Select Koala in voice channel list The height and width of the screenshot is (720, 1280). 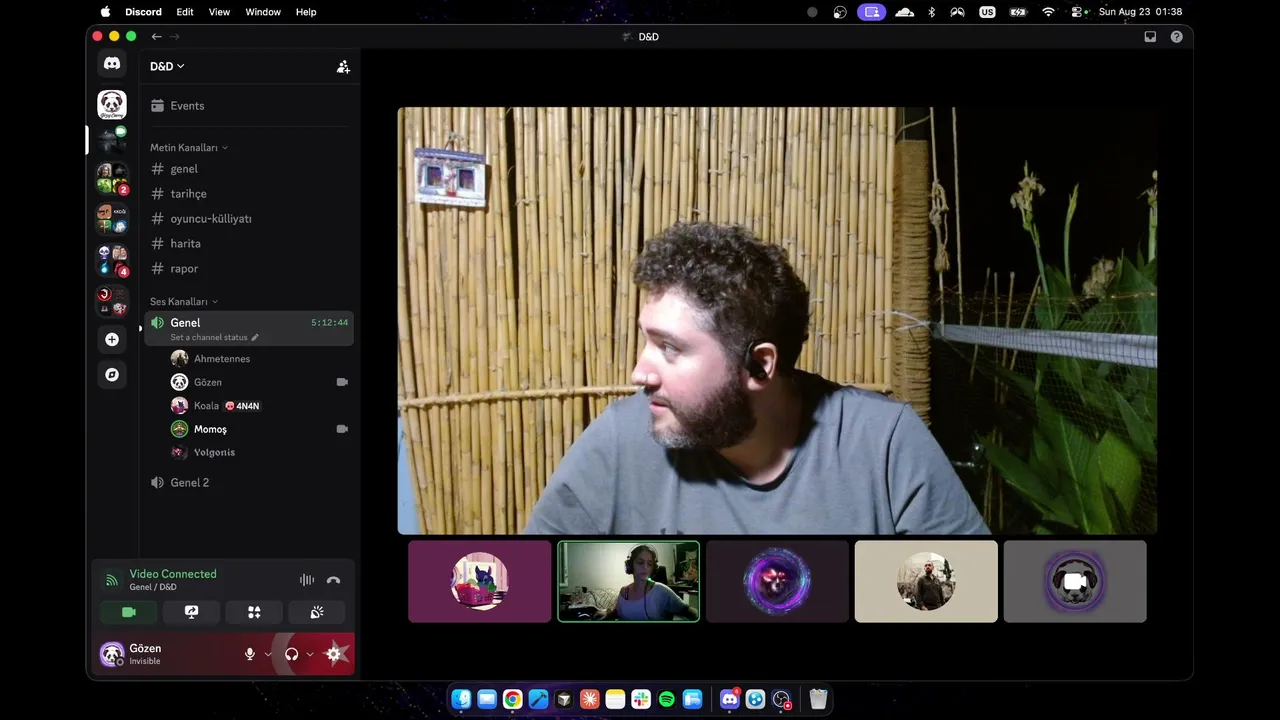click(x=260, y=406)
